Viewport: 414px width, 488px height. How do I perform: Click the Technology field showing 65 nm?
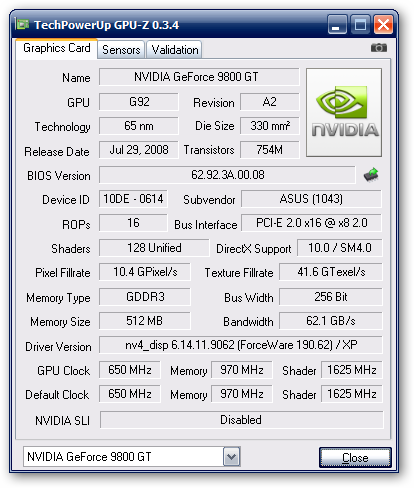(139, 126)
